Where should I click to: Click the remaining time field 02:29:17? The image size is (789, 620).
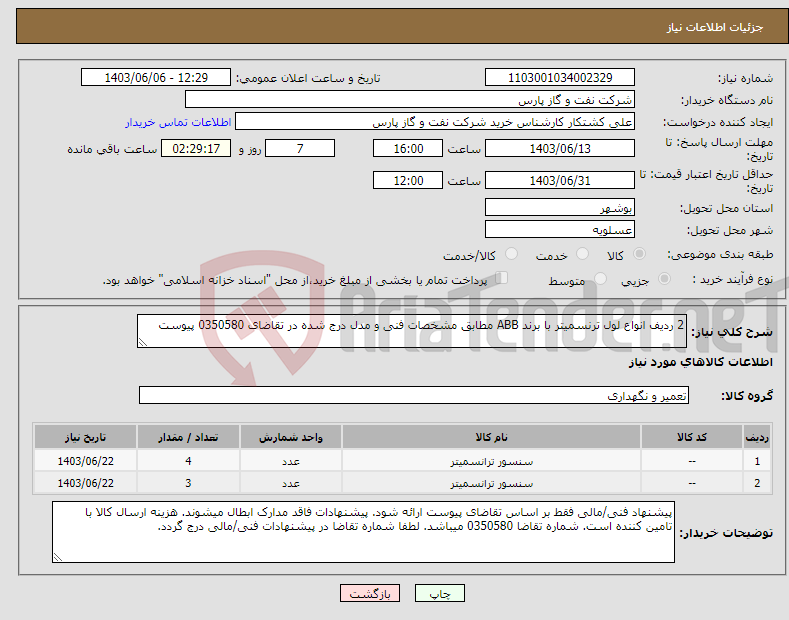point(196,148)
